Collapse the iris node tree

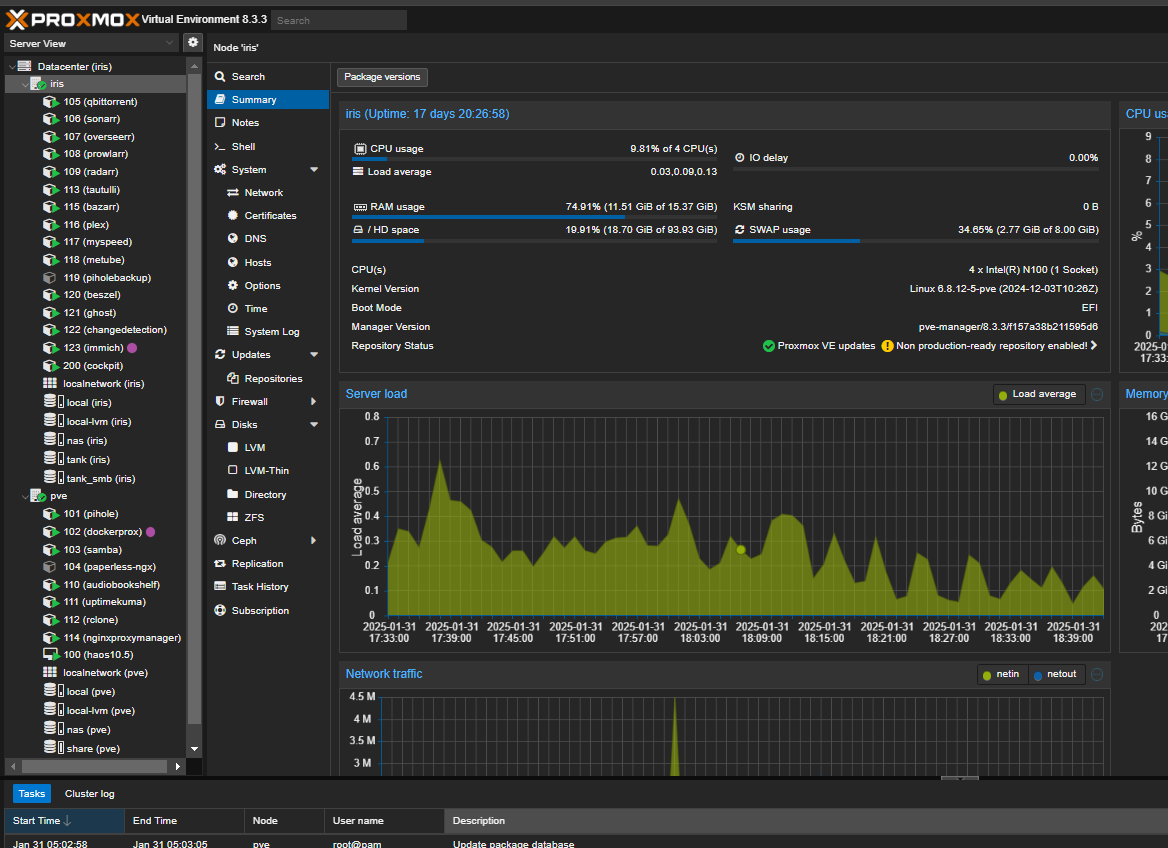tap(25, 83)
